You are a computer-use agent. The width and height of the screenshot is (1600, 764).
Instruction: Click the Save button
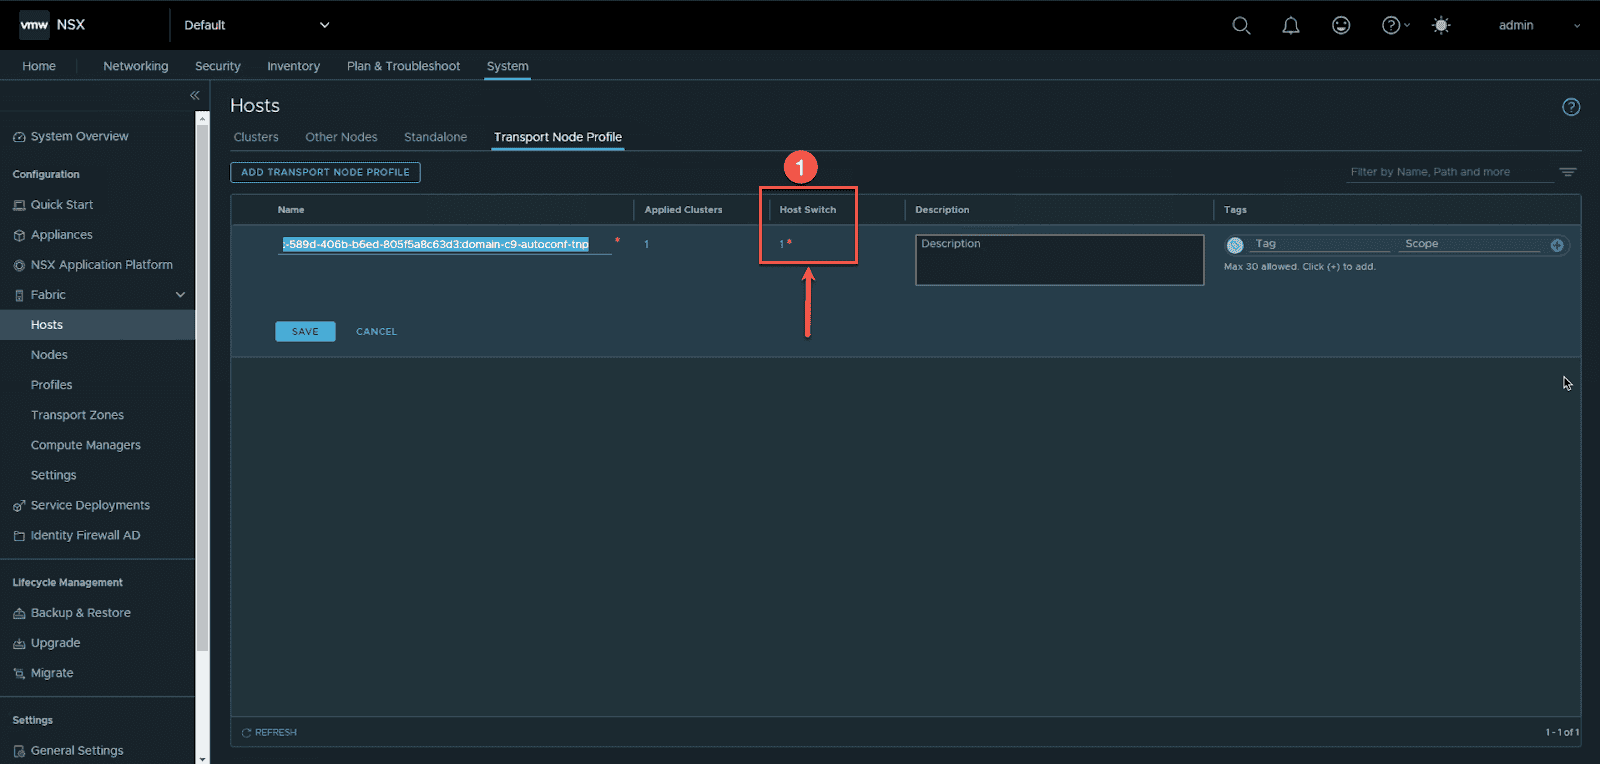(x=305, y=331)
